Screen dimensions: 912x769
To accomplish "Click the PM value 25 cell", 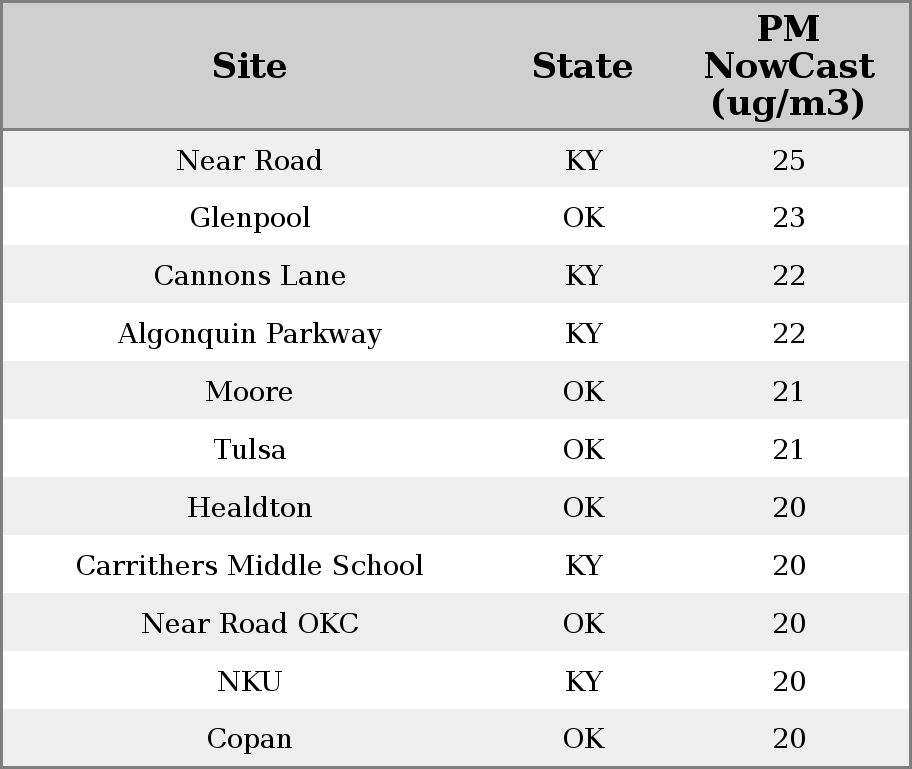I will [788, 160].
